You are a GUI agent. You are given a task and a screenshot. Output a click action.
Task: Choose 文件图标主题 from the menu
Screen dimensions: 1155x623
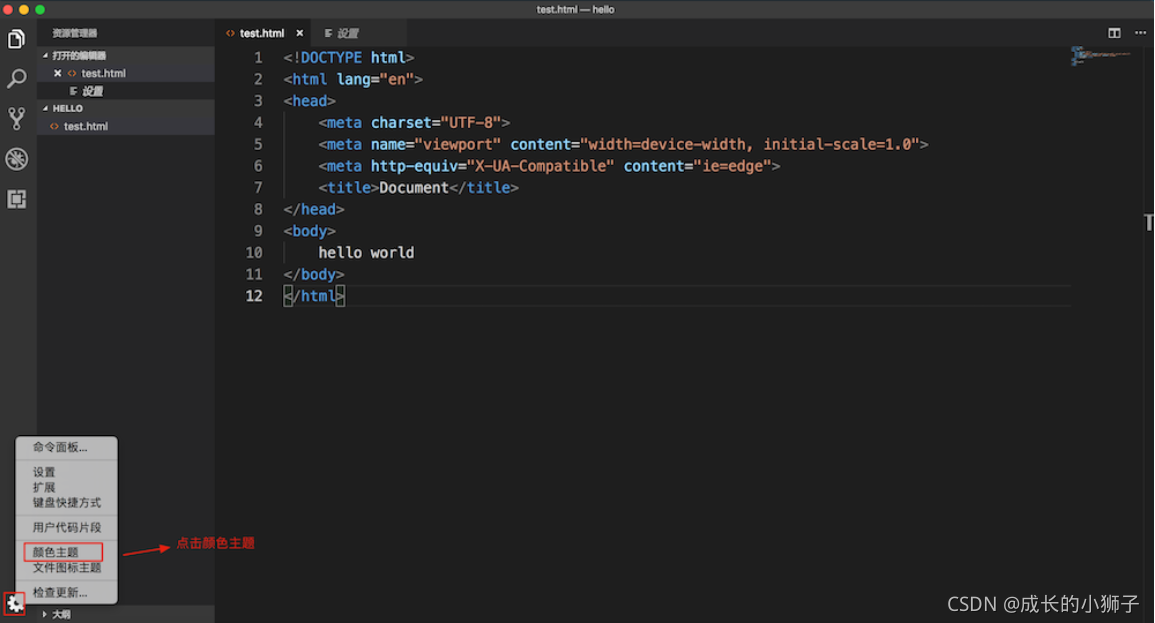(x=66, y=568)
